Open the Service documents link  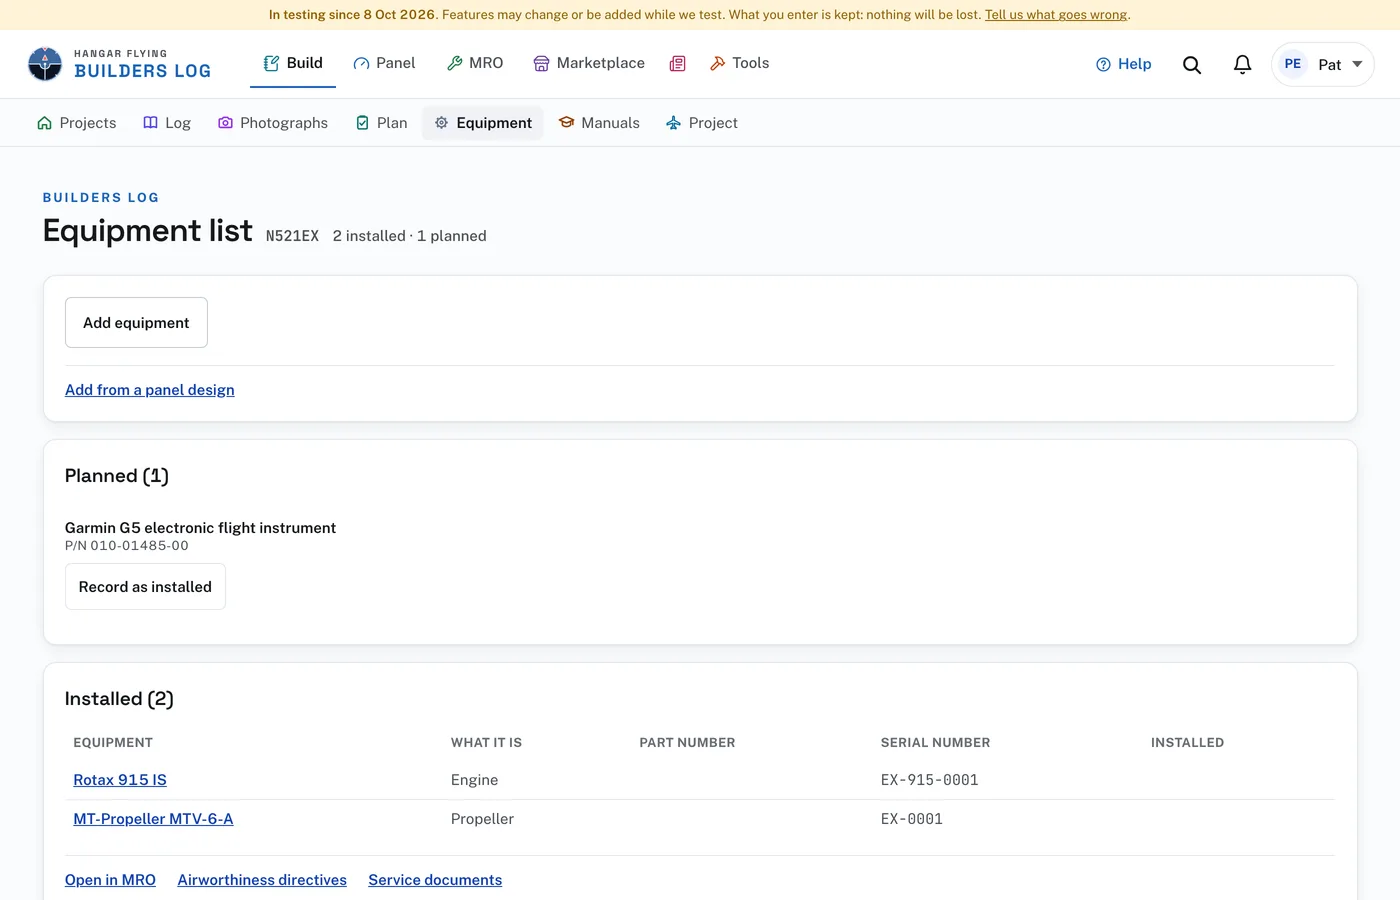click(x=435, y=880)
